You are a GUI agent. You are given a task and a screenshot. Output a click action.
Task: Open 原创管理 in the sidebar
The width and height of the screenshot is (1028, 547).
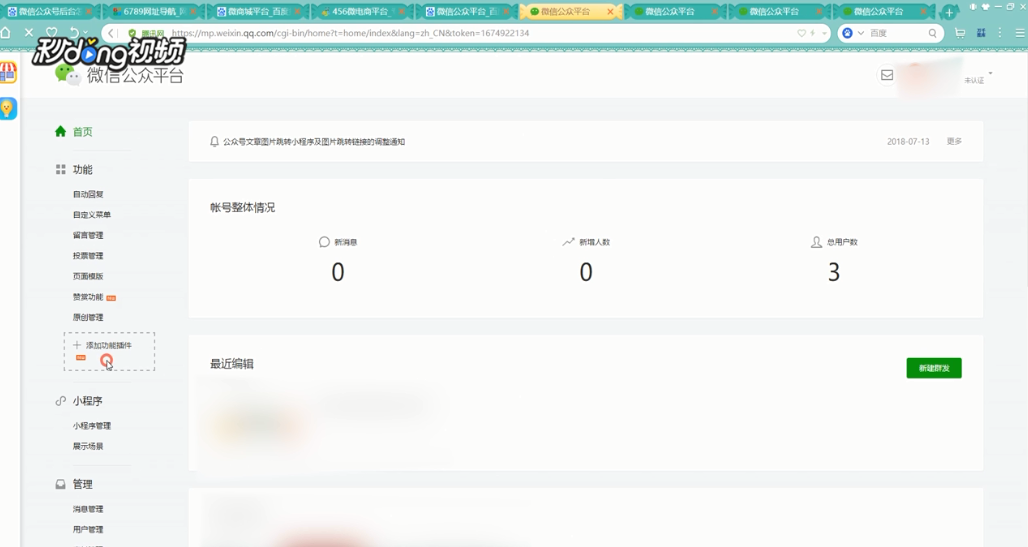(x=88, y=317)
